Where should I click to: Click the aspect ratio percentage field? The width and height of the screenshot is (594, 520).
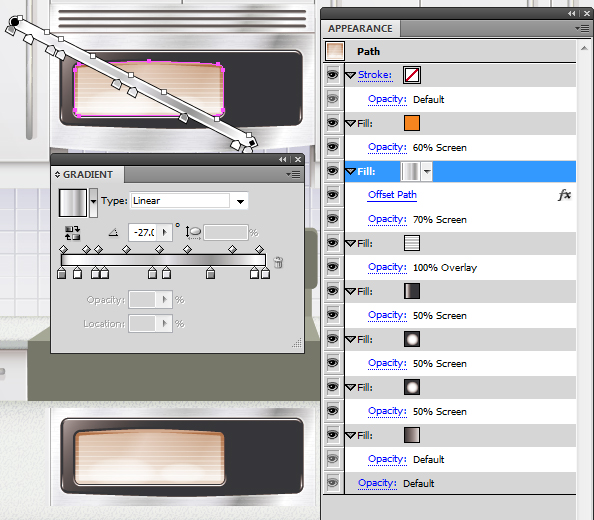[226, 232]
